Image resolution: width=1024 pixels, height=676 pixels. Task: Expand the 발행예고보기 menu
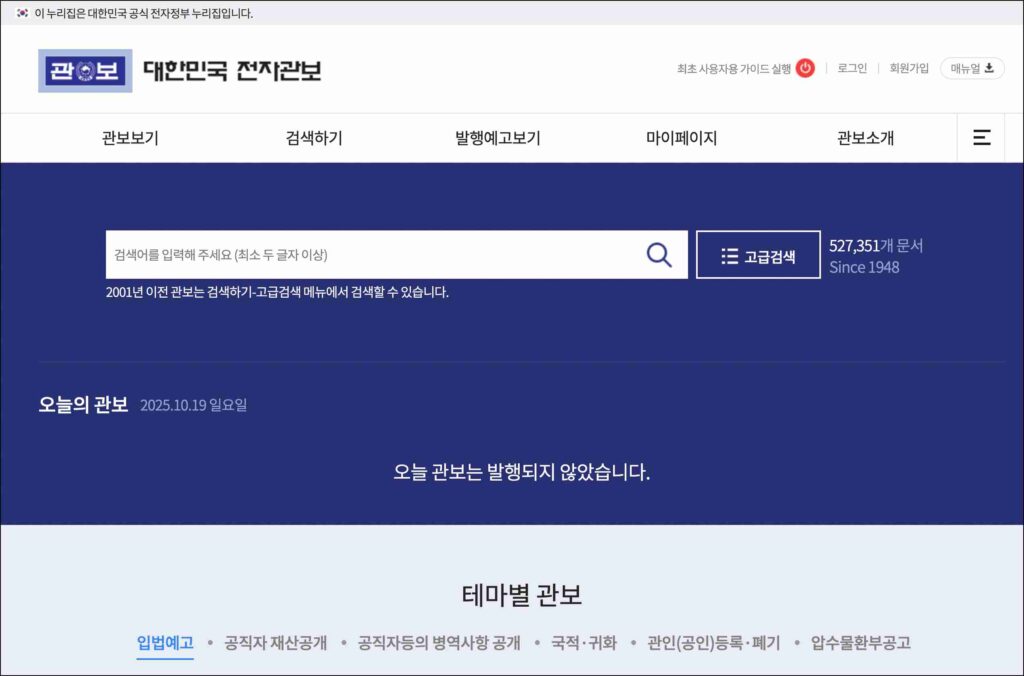click(x=498, y=139)
